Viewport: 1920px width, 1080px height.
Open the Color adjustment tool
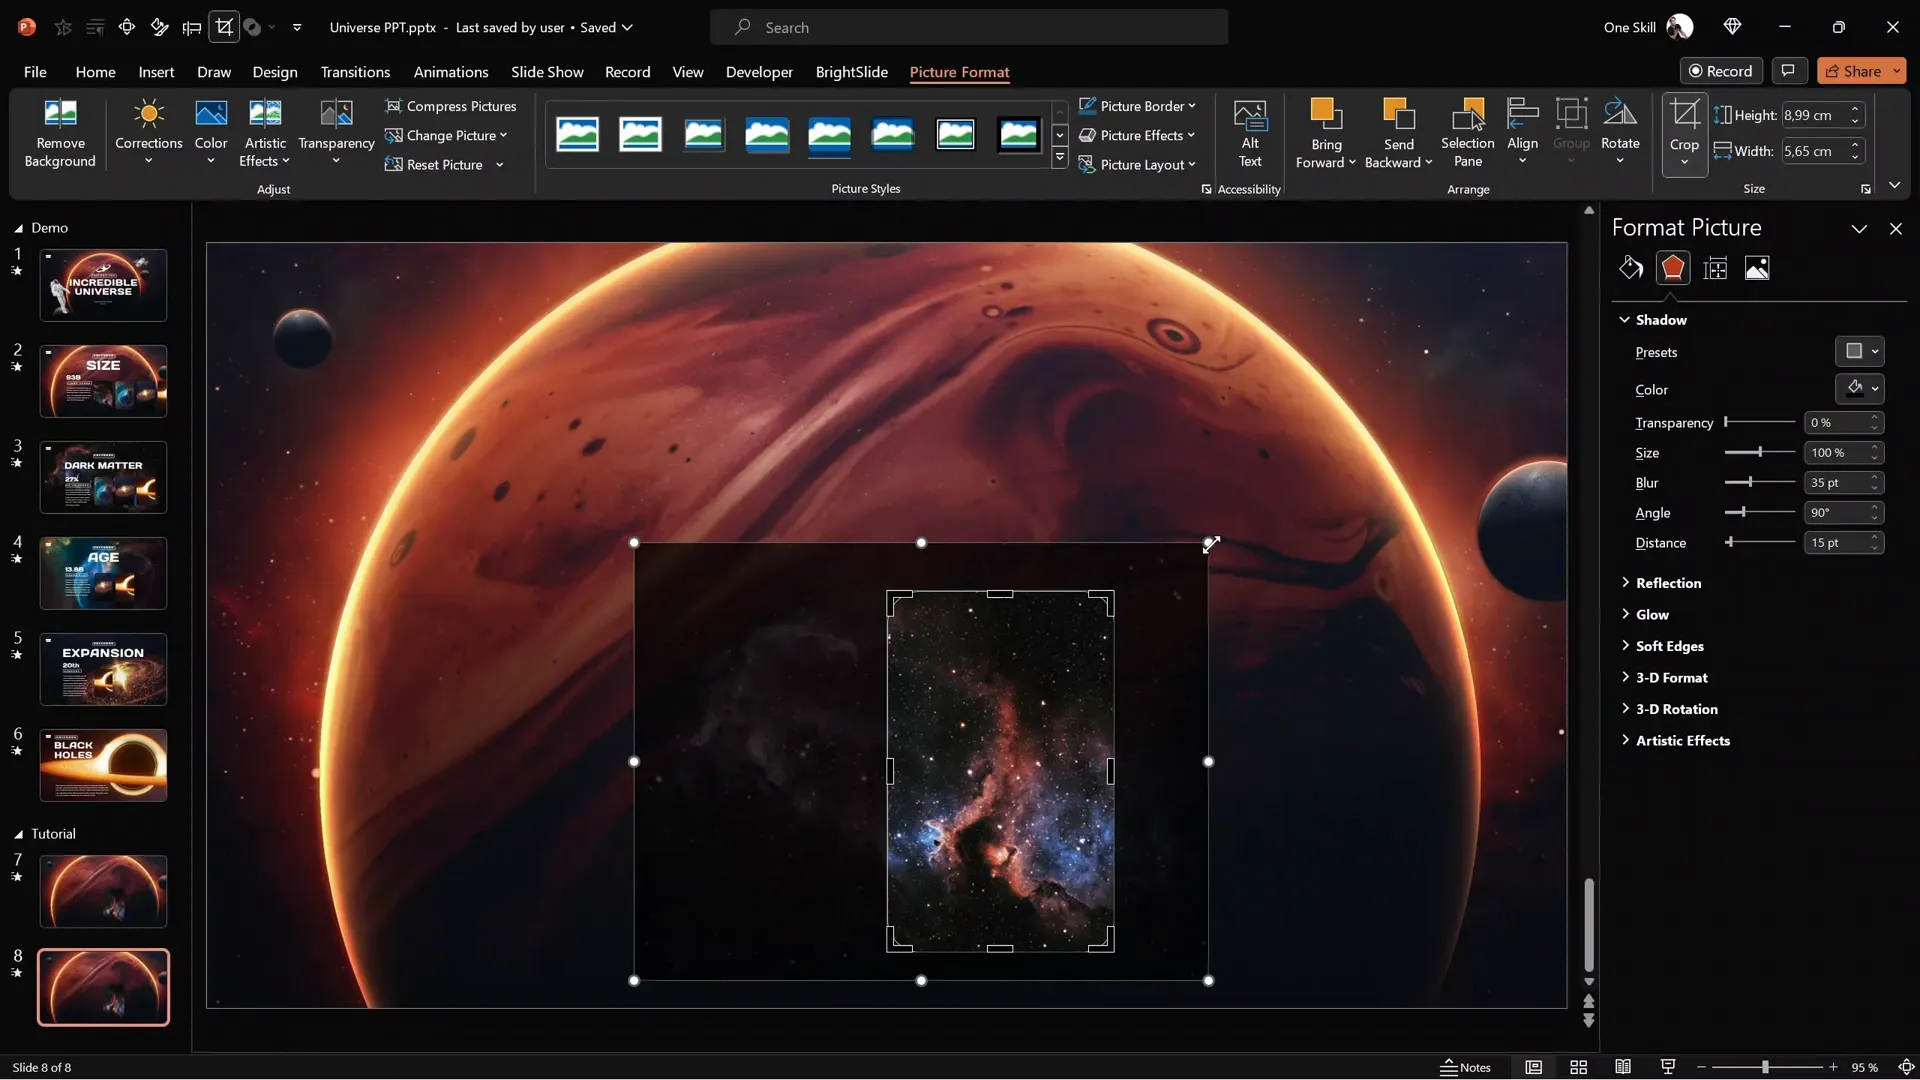pyautogui.click(x=210, y=132)
